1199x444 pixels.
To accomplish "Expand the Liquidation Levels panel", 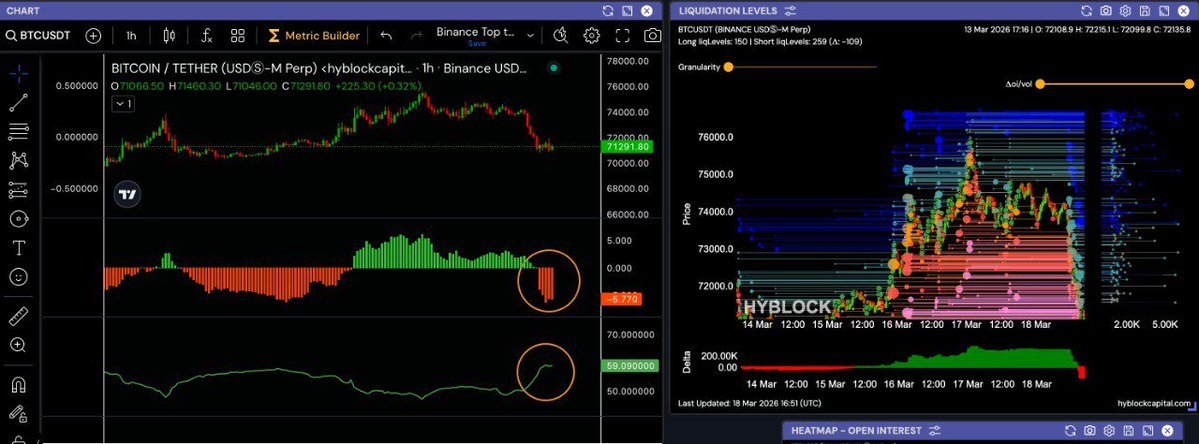I will [x=1163, y=11].
